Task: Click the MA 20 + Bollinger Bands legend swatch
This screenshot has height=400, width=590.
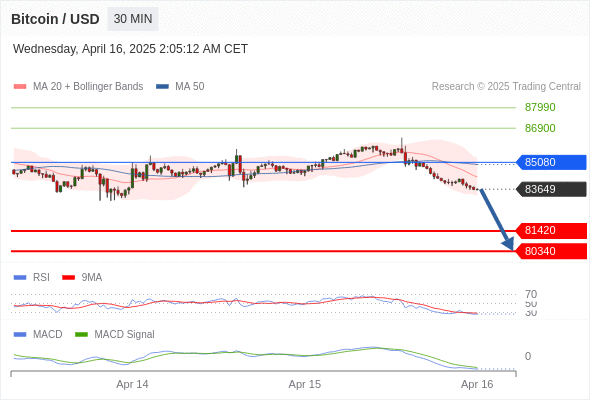Action: (20, 87)
